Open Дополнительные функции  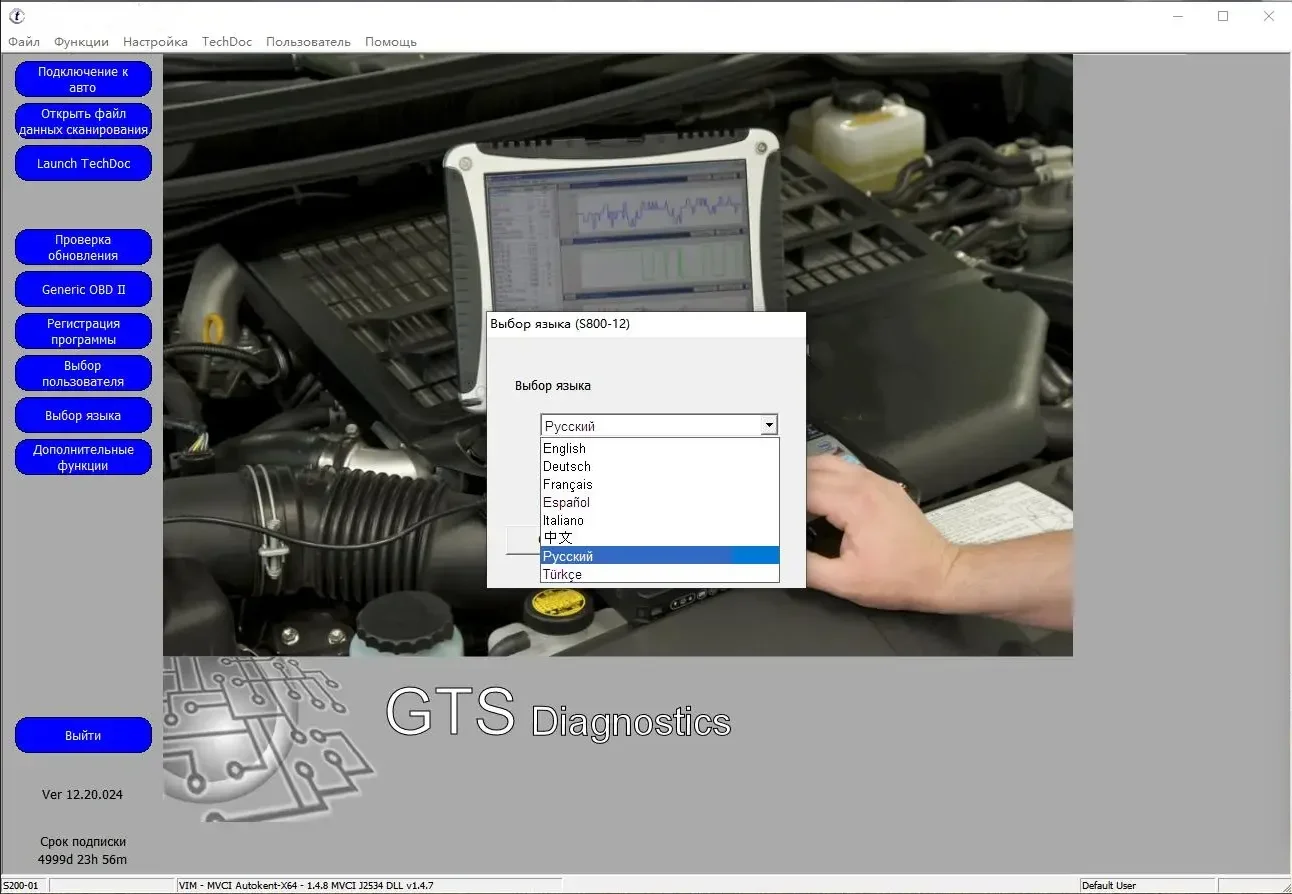pyautogui.click(x=83, y=457)
